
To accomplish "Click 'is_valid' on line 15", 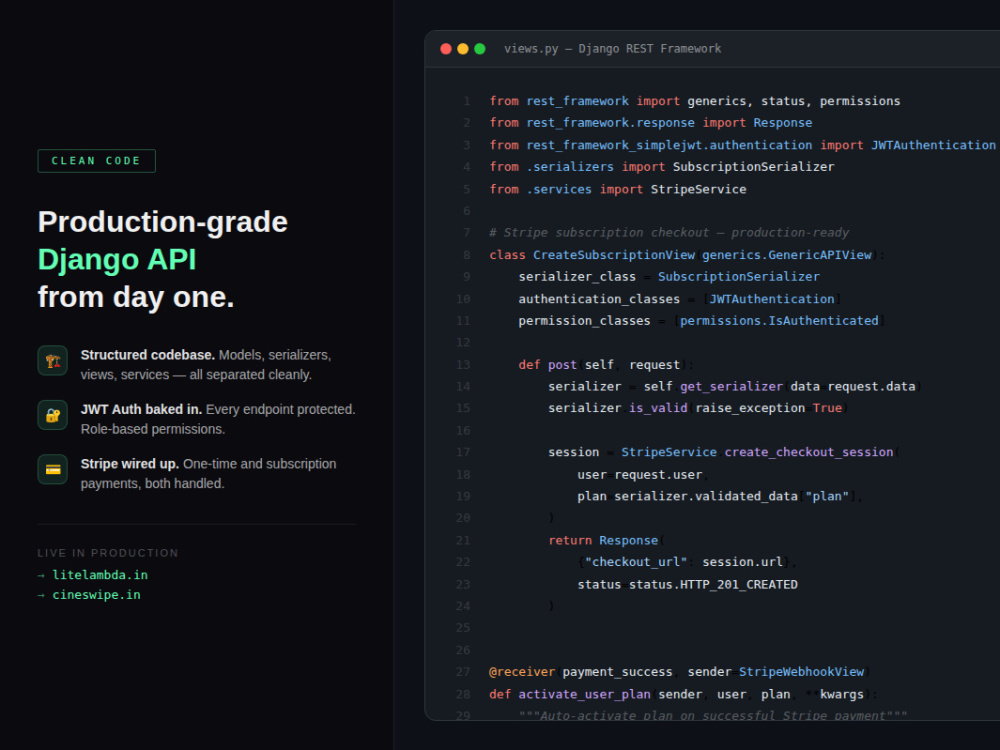I will (x=659, y=408).
